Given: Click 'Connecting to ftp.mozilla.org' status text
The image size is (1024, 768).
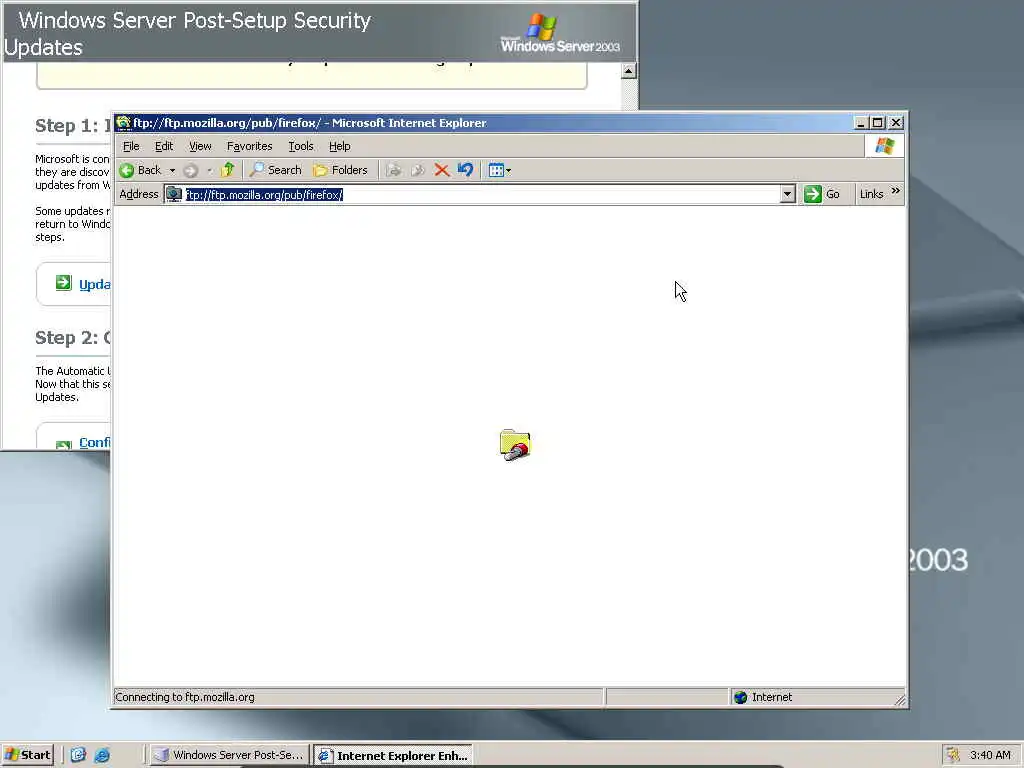Looking at the screenshot, I should click(185, 697).
